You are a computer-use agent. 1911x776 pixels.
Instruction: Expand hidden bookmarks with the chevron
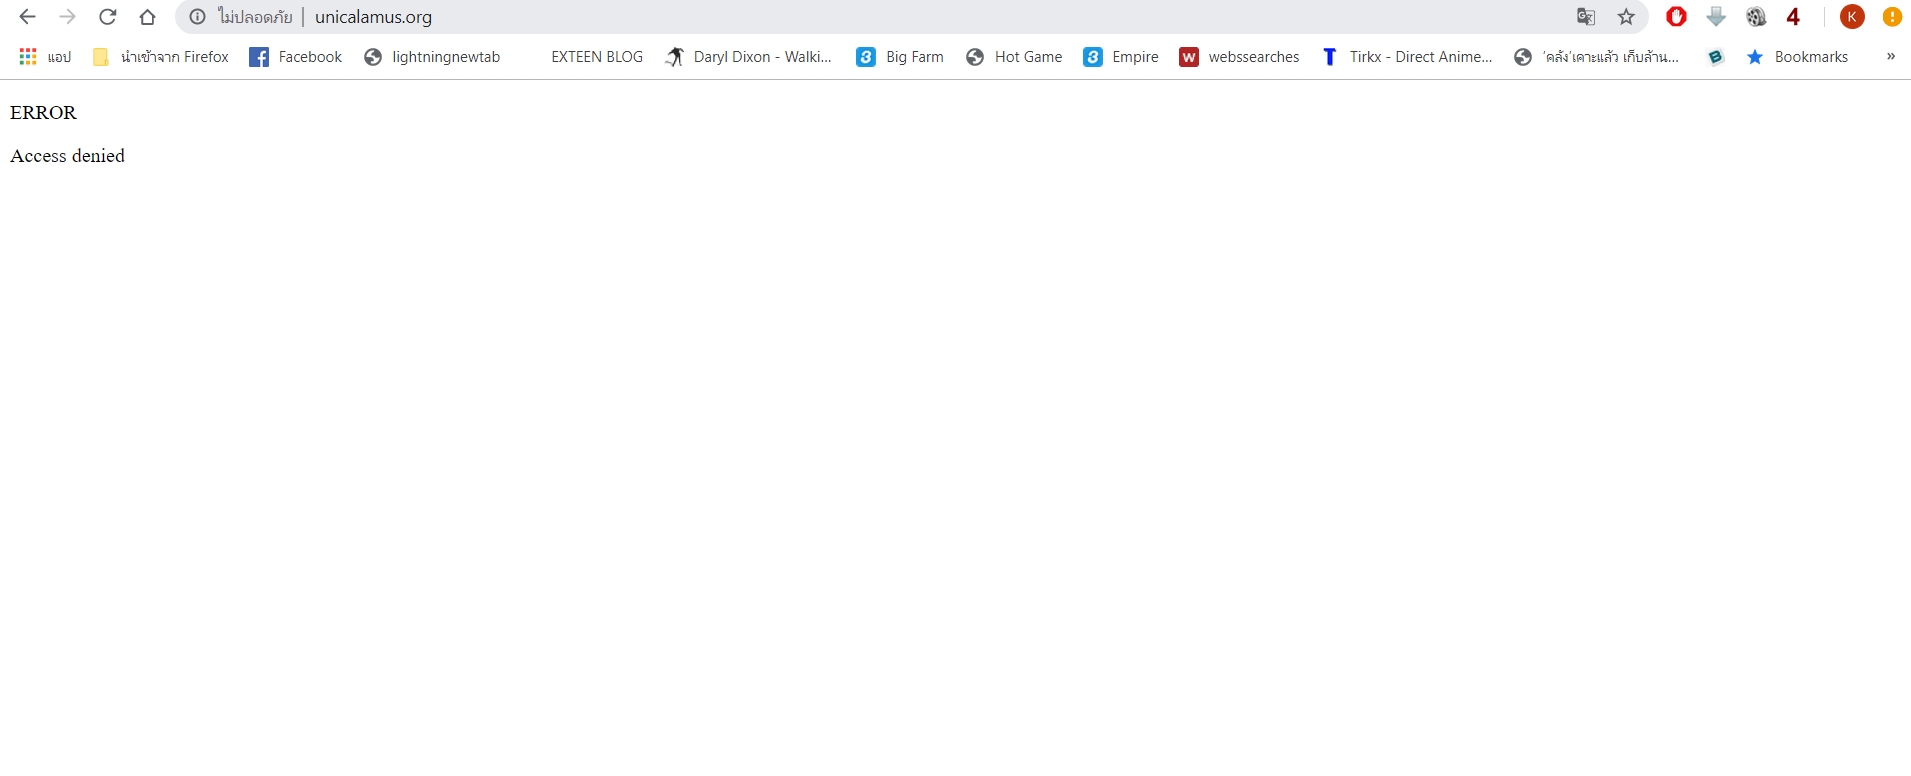click(1890, 57)
